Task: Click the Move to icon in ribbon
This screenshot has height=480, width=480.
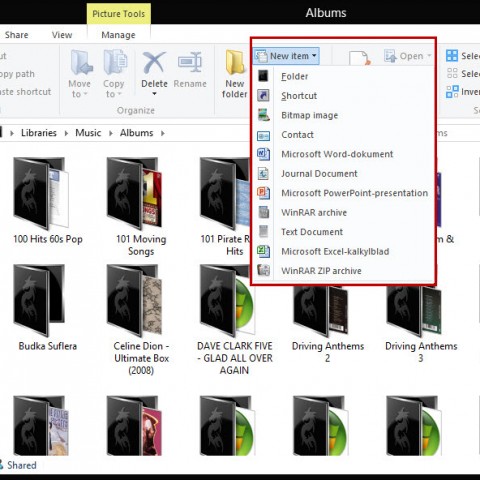Action: click(x=82, y=62)
